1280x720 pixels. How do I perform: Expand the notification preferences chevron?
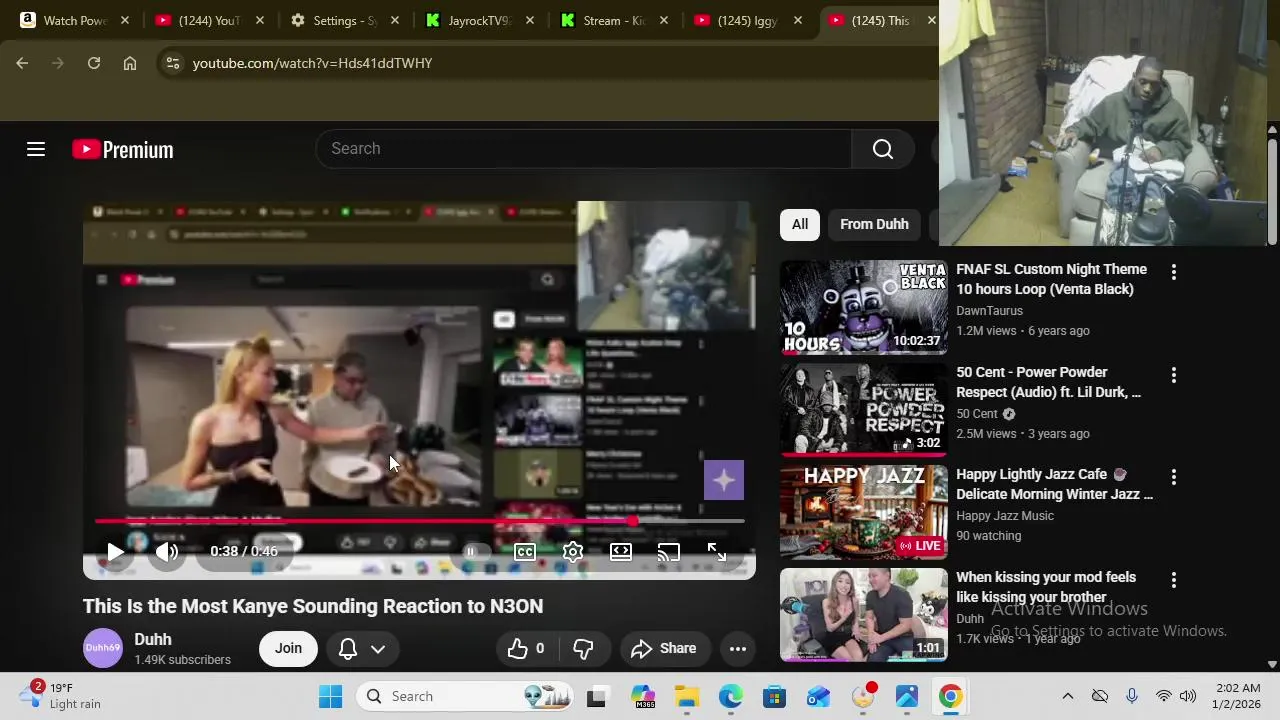click(x=378, y=649)
